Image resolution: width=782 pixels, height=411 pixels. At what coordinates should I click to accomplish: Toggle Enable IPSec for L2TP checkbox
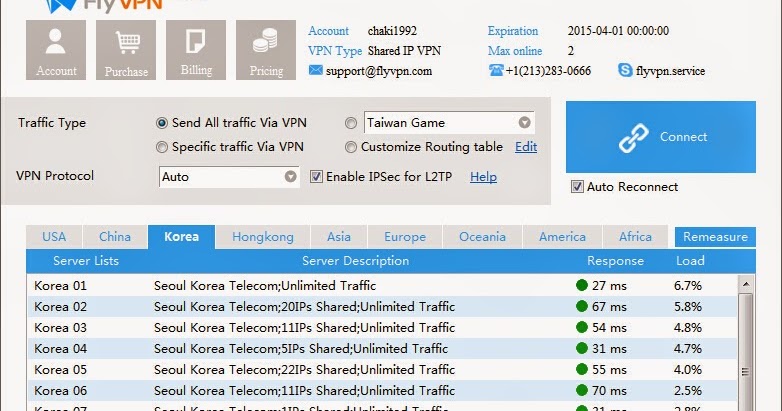point(316,177)
